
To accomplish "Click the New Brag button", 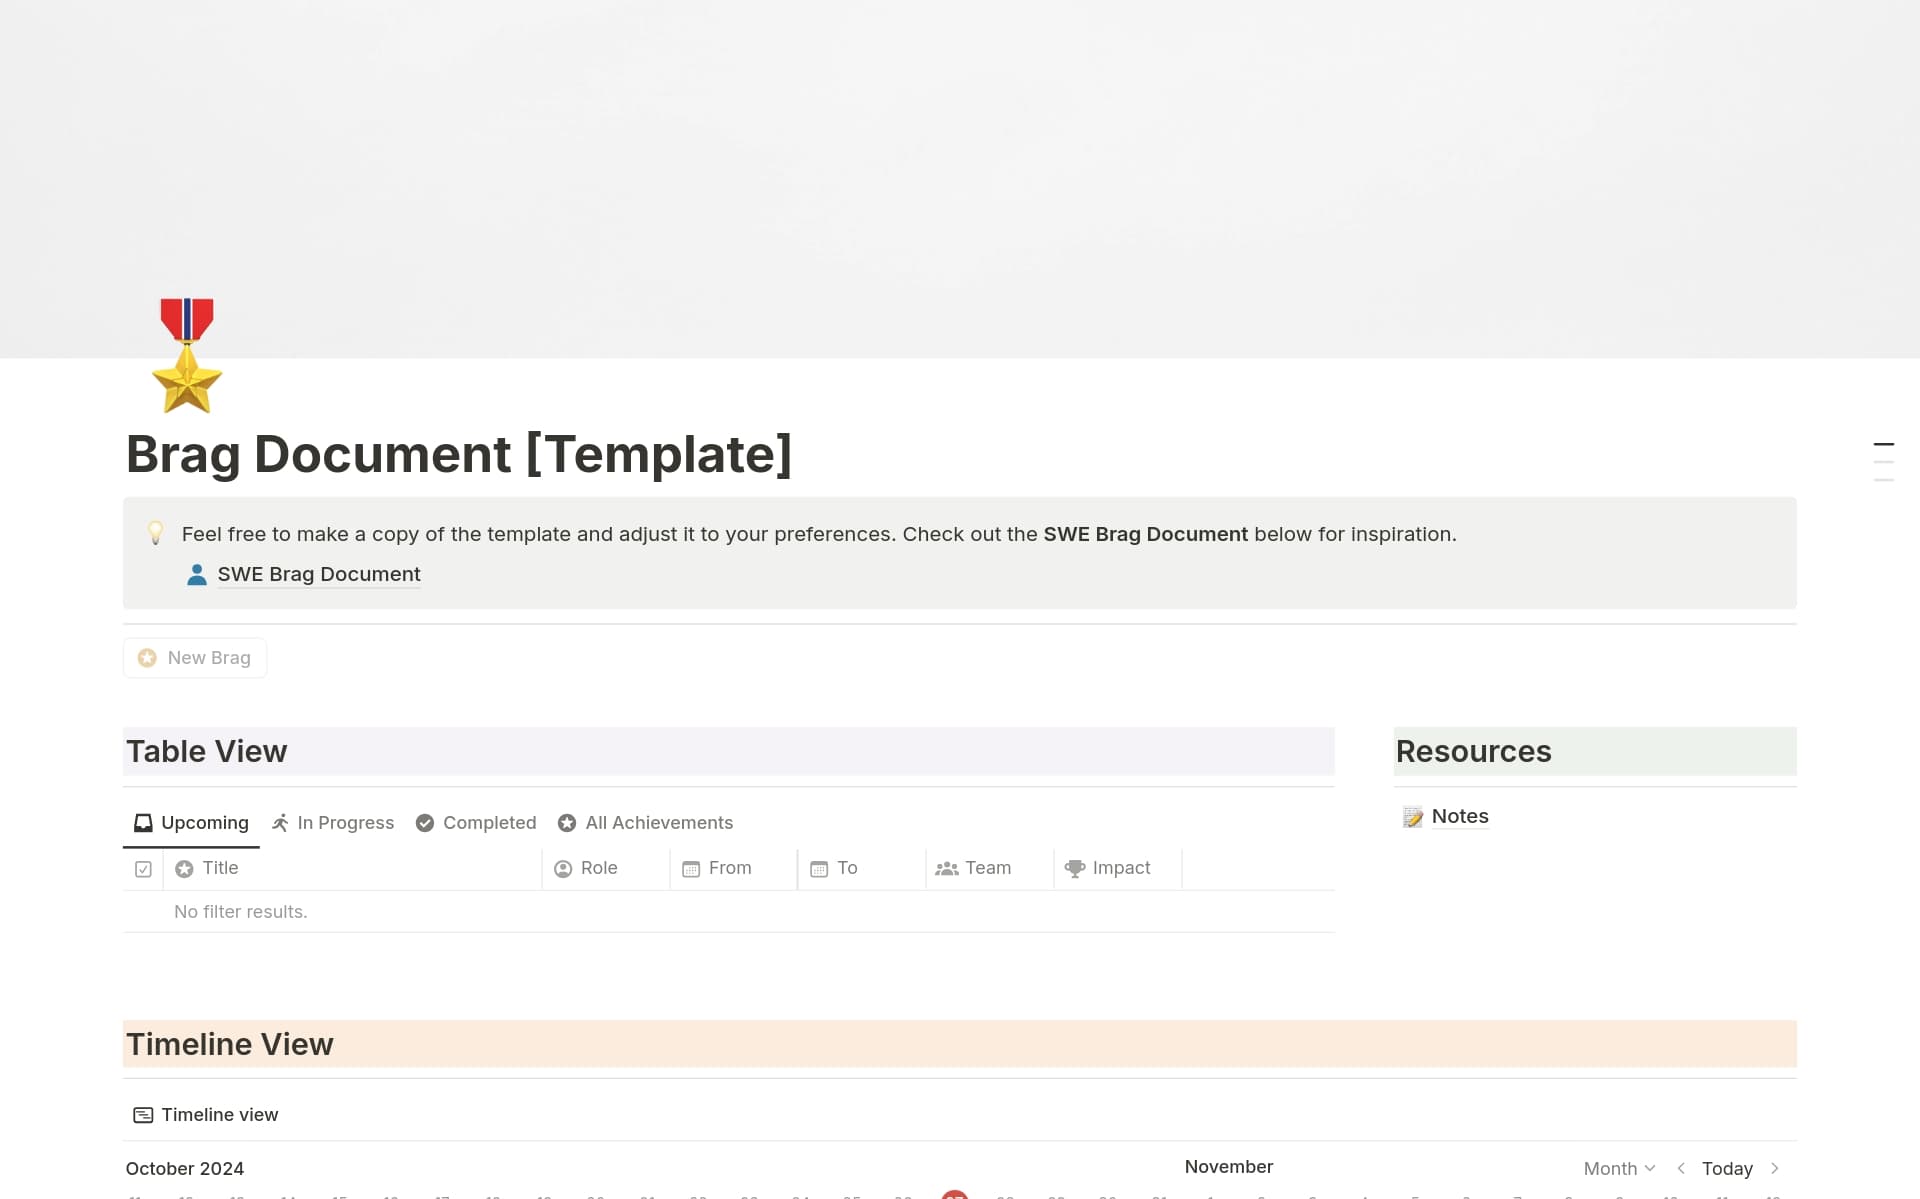I will (x=195, y=657).
